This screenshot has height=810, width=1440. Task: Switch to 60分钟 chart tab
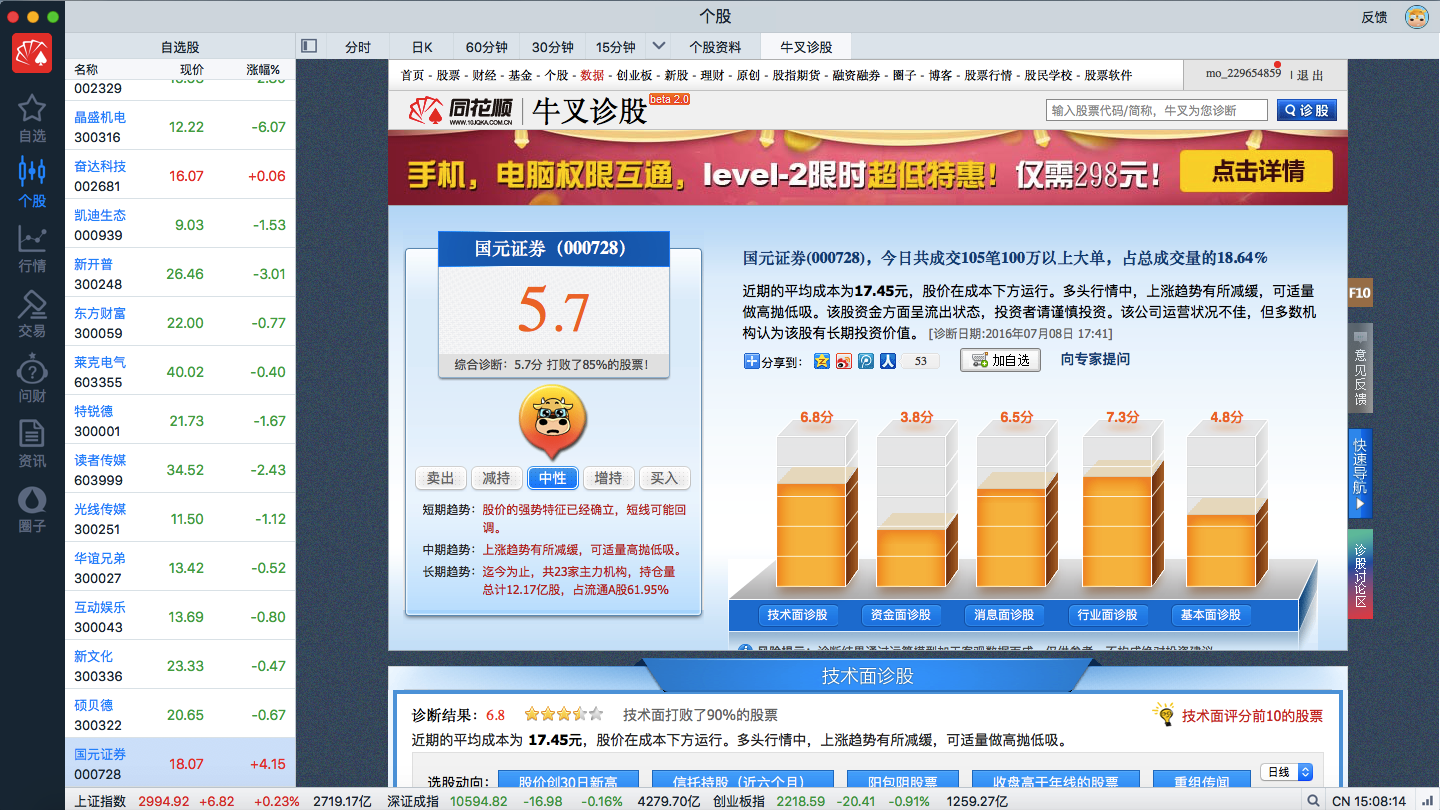[487, 47]
